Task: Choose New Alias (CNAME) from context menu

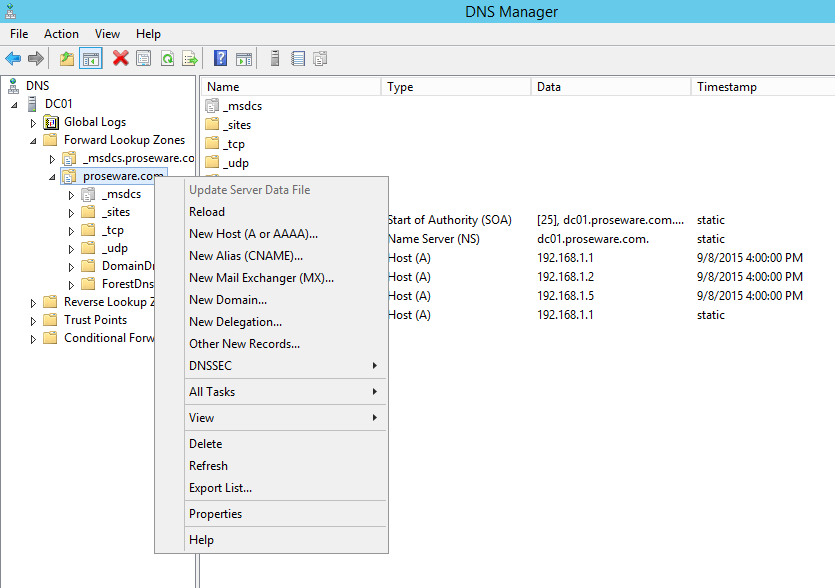Action: [246, 256]
